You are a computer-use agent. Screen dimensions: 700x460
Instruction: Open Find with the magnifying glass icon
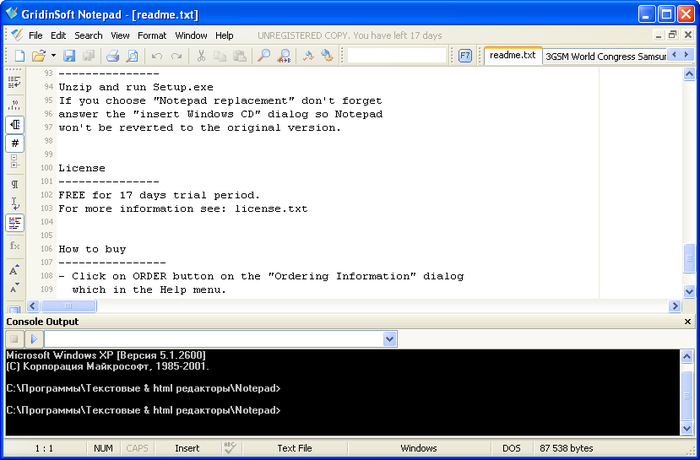pyautogui.click(x=264, y=56)
